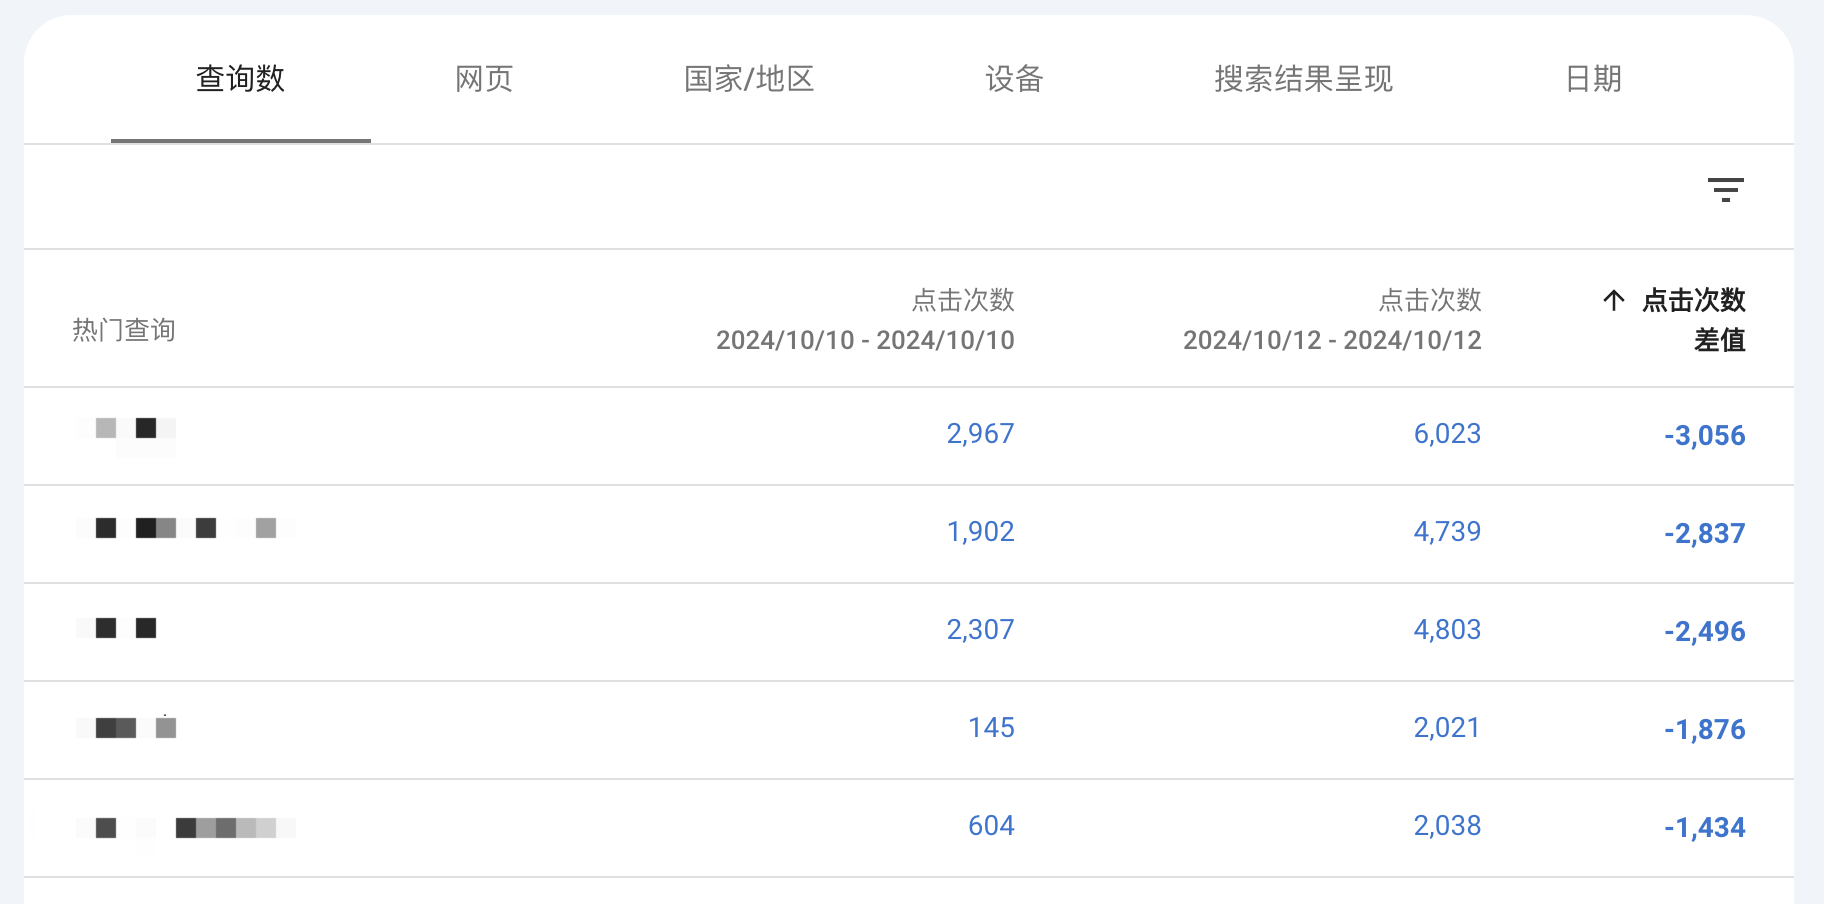Screen dimensions: 1824x904
Task: Select the click value 4,803
Action: tap(1447, 630)
